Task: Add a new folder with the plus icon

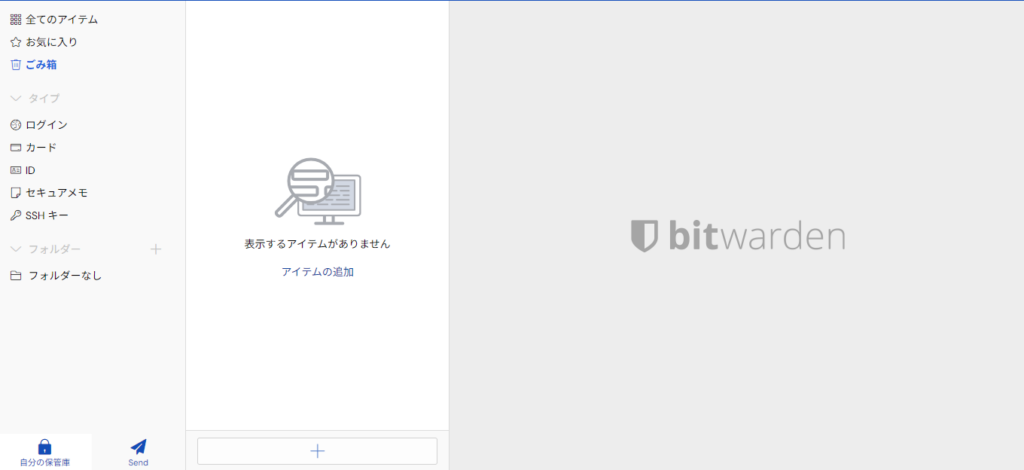Action: pyautogui.click(x=155, y=249)
